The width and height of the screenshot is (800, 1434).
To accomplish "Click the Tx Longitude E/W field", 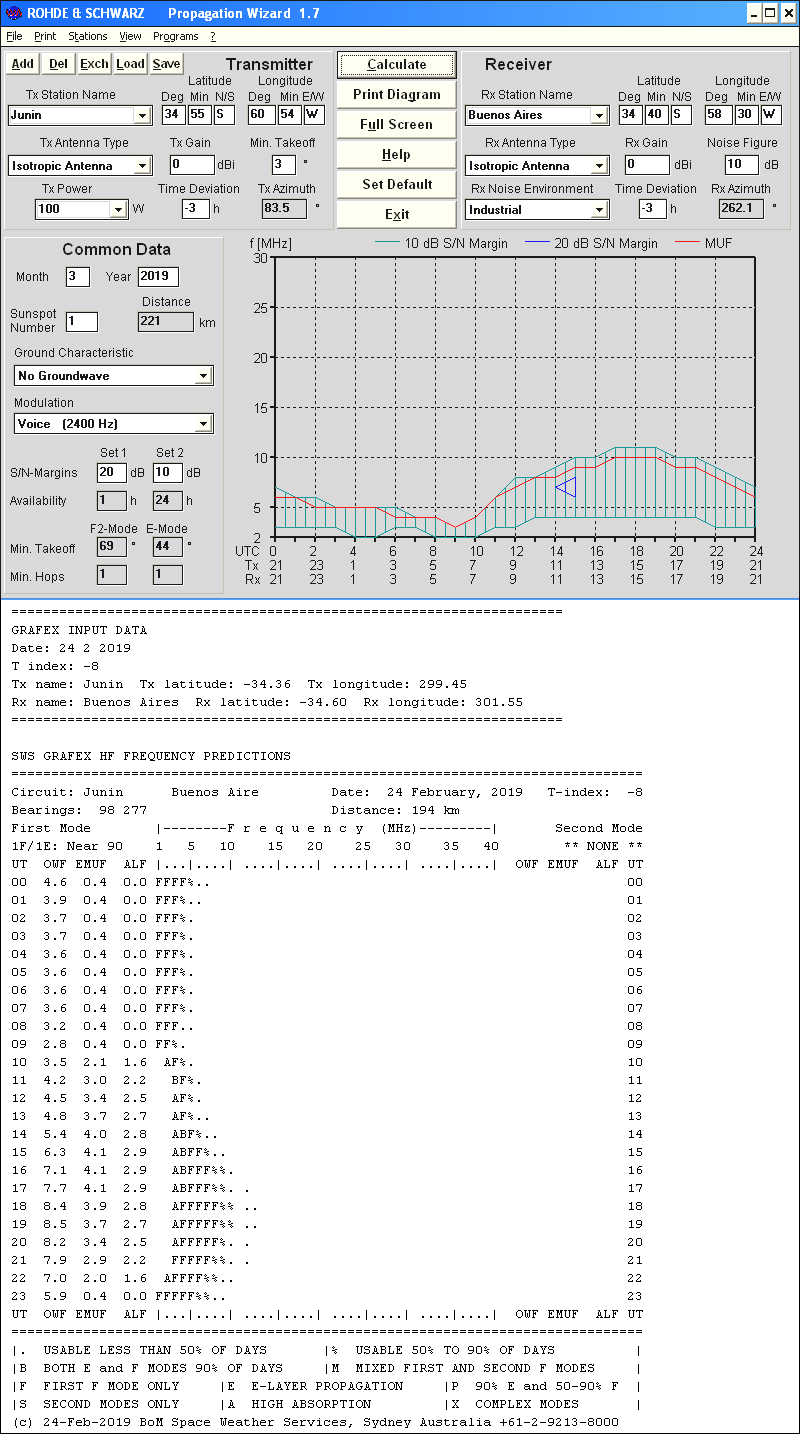I will 314,114.
